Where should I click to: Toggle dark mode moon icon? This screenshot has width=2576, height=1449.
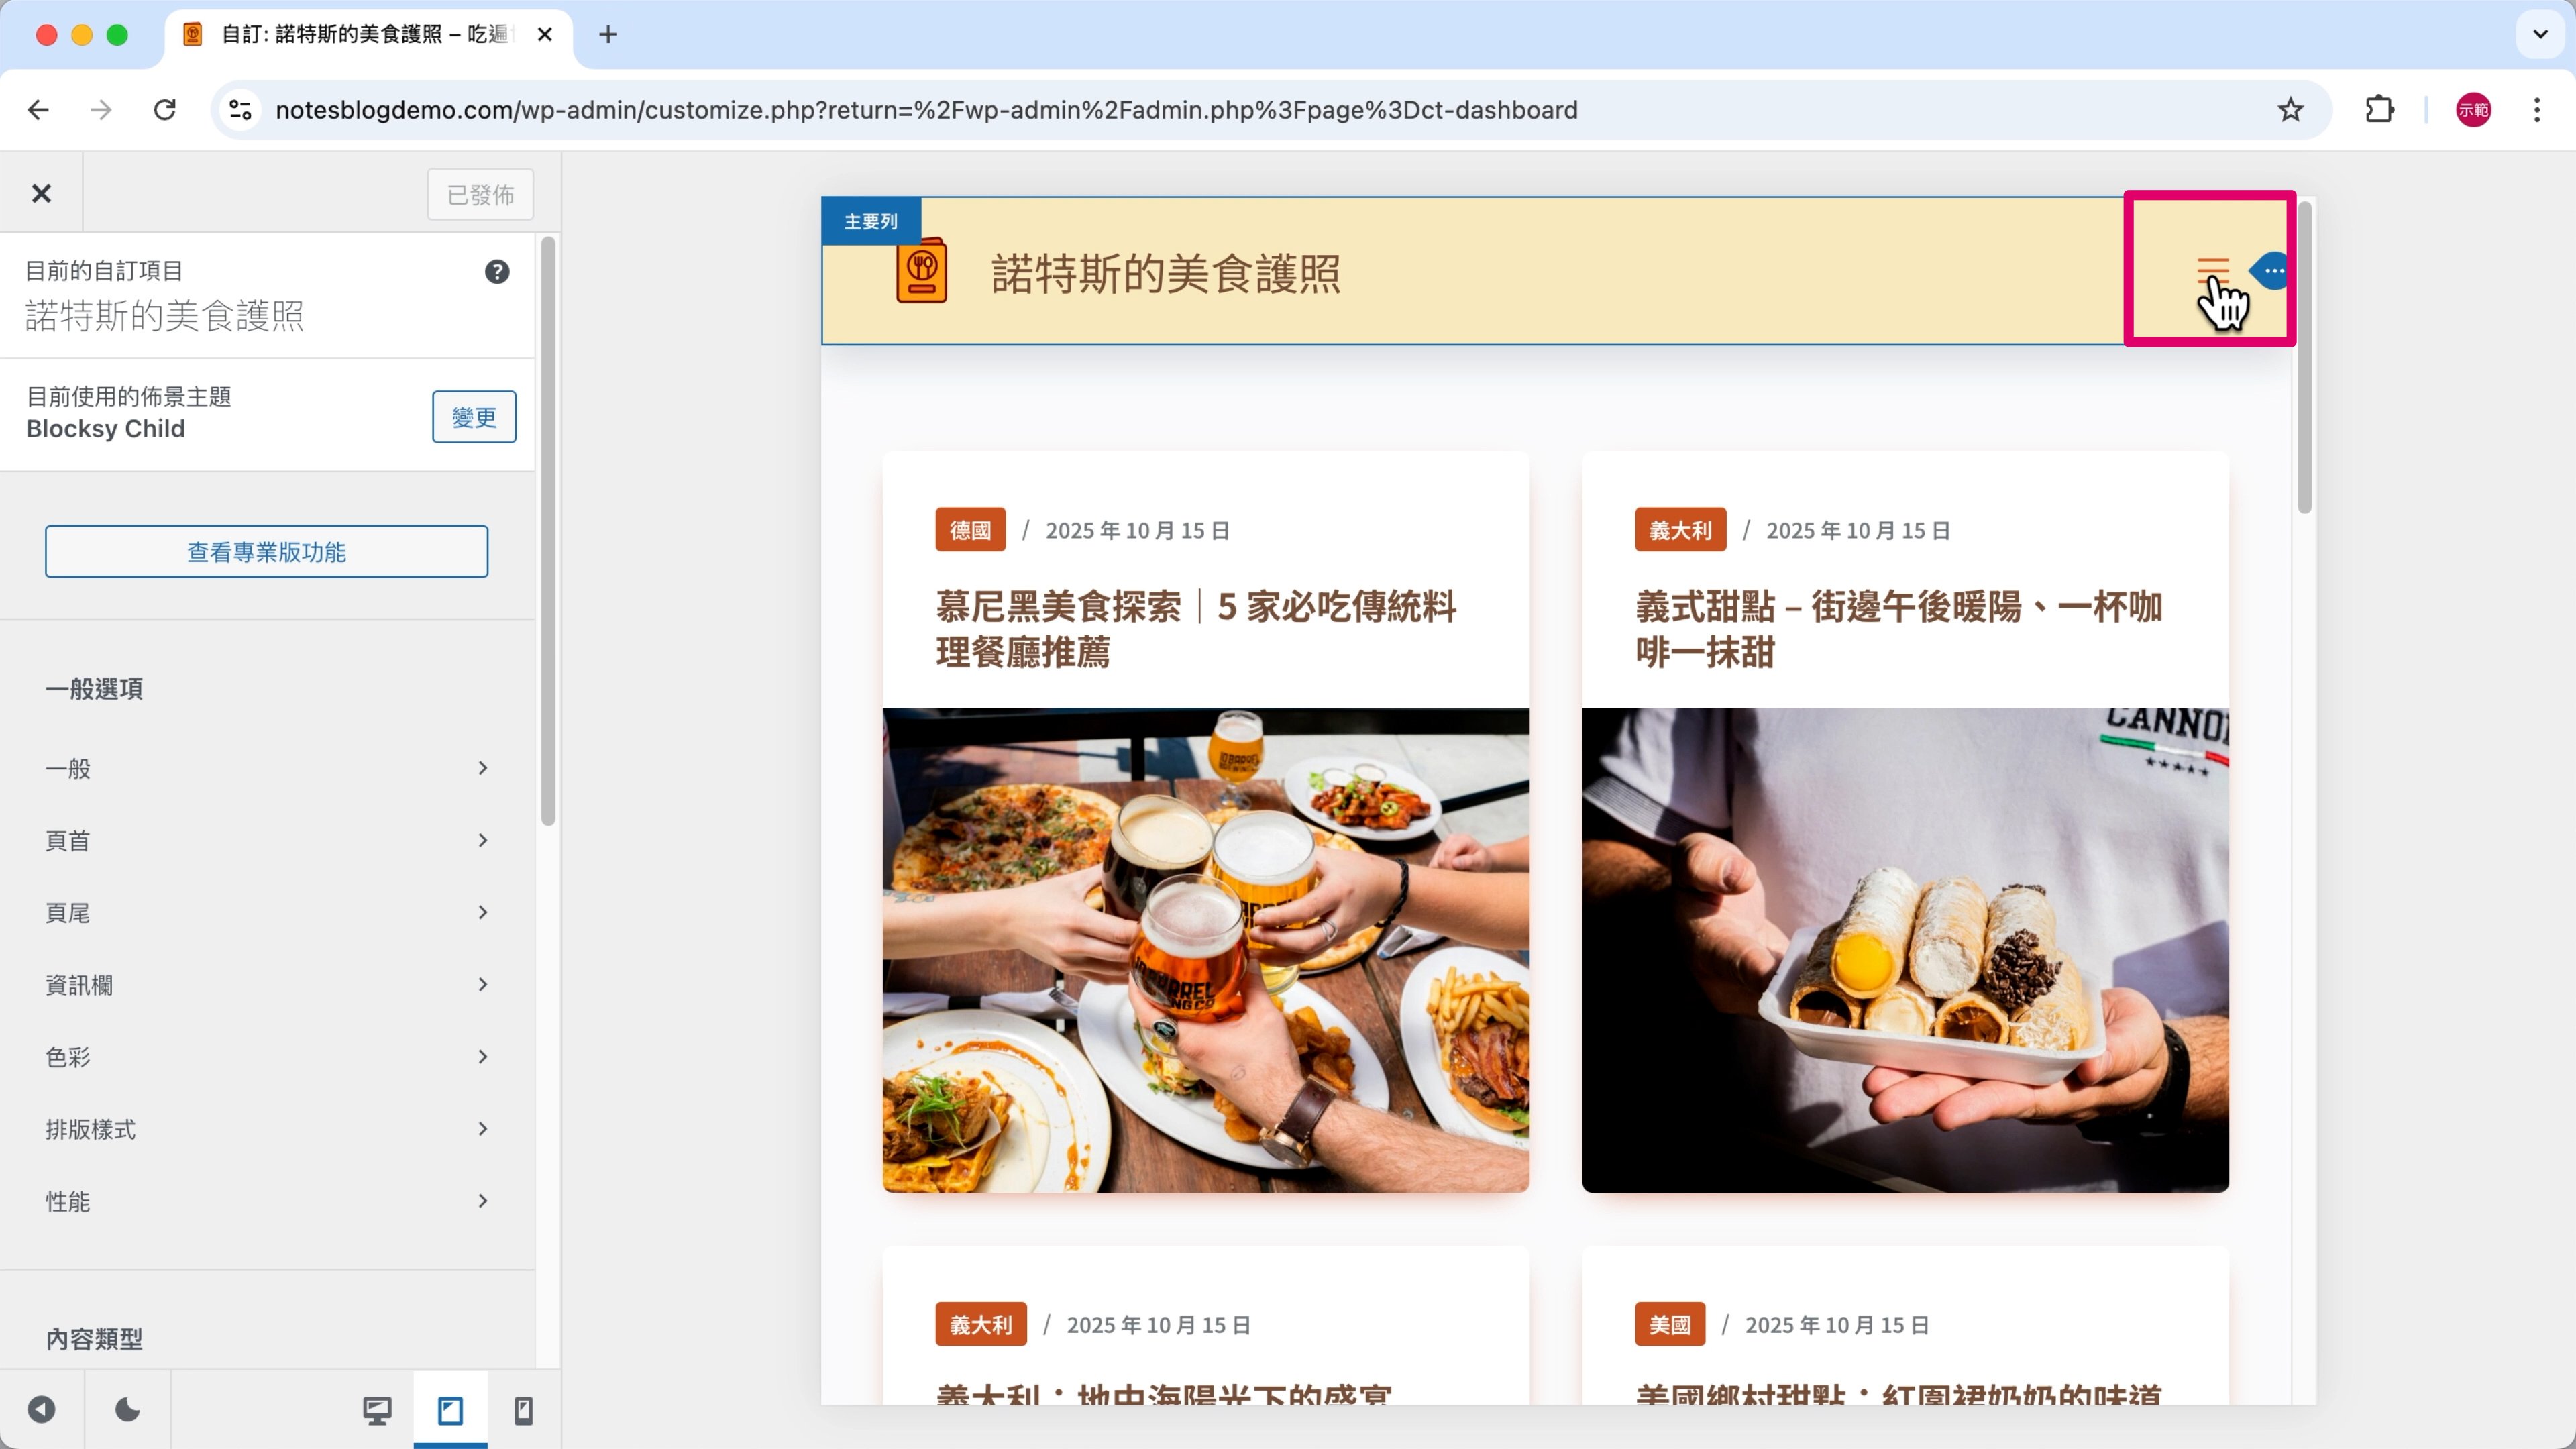[127, 1410]
